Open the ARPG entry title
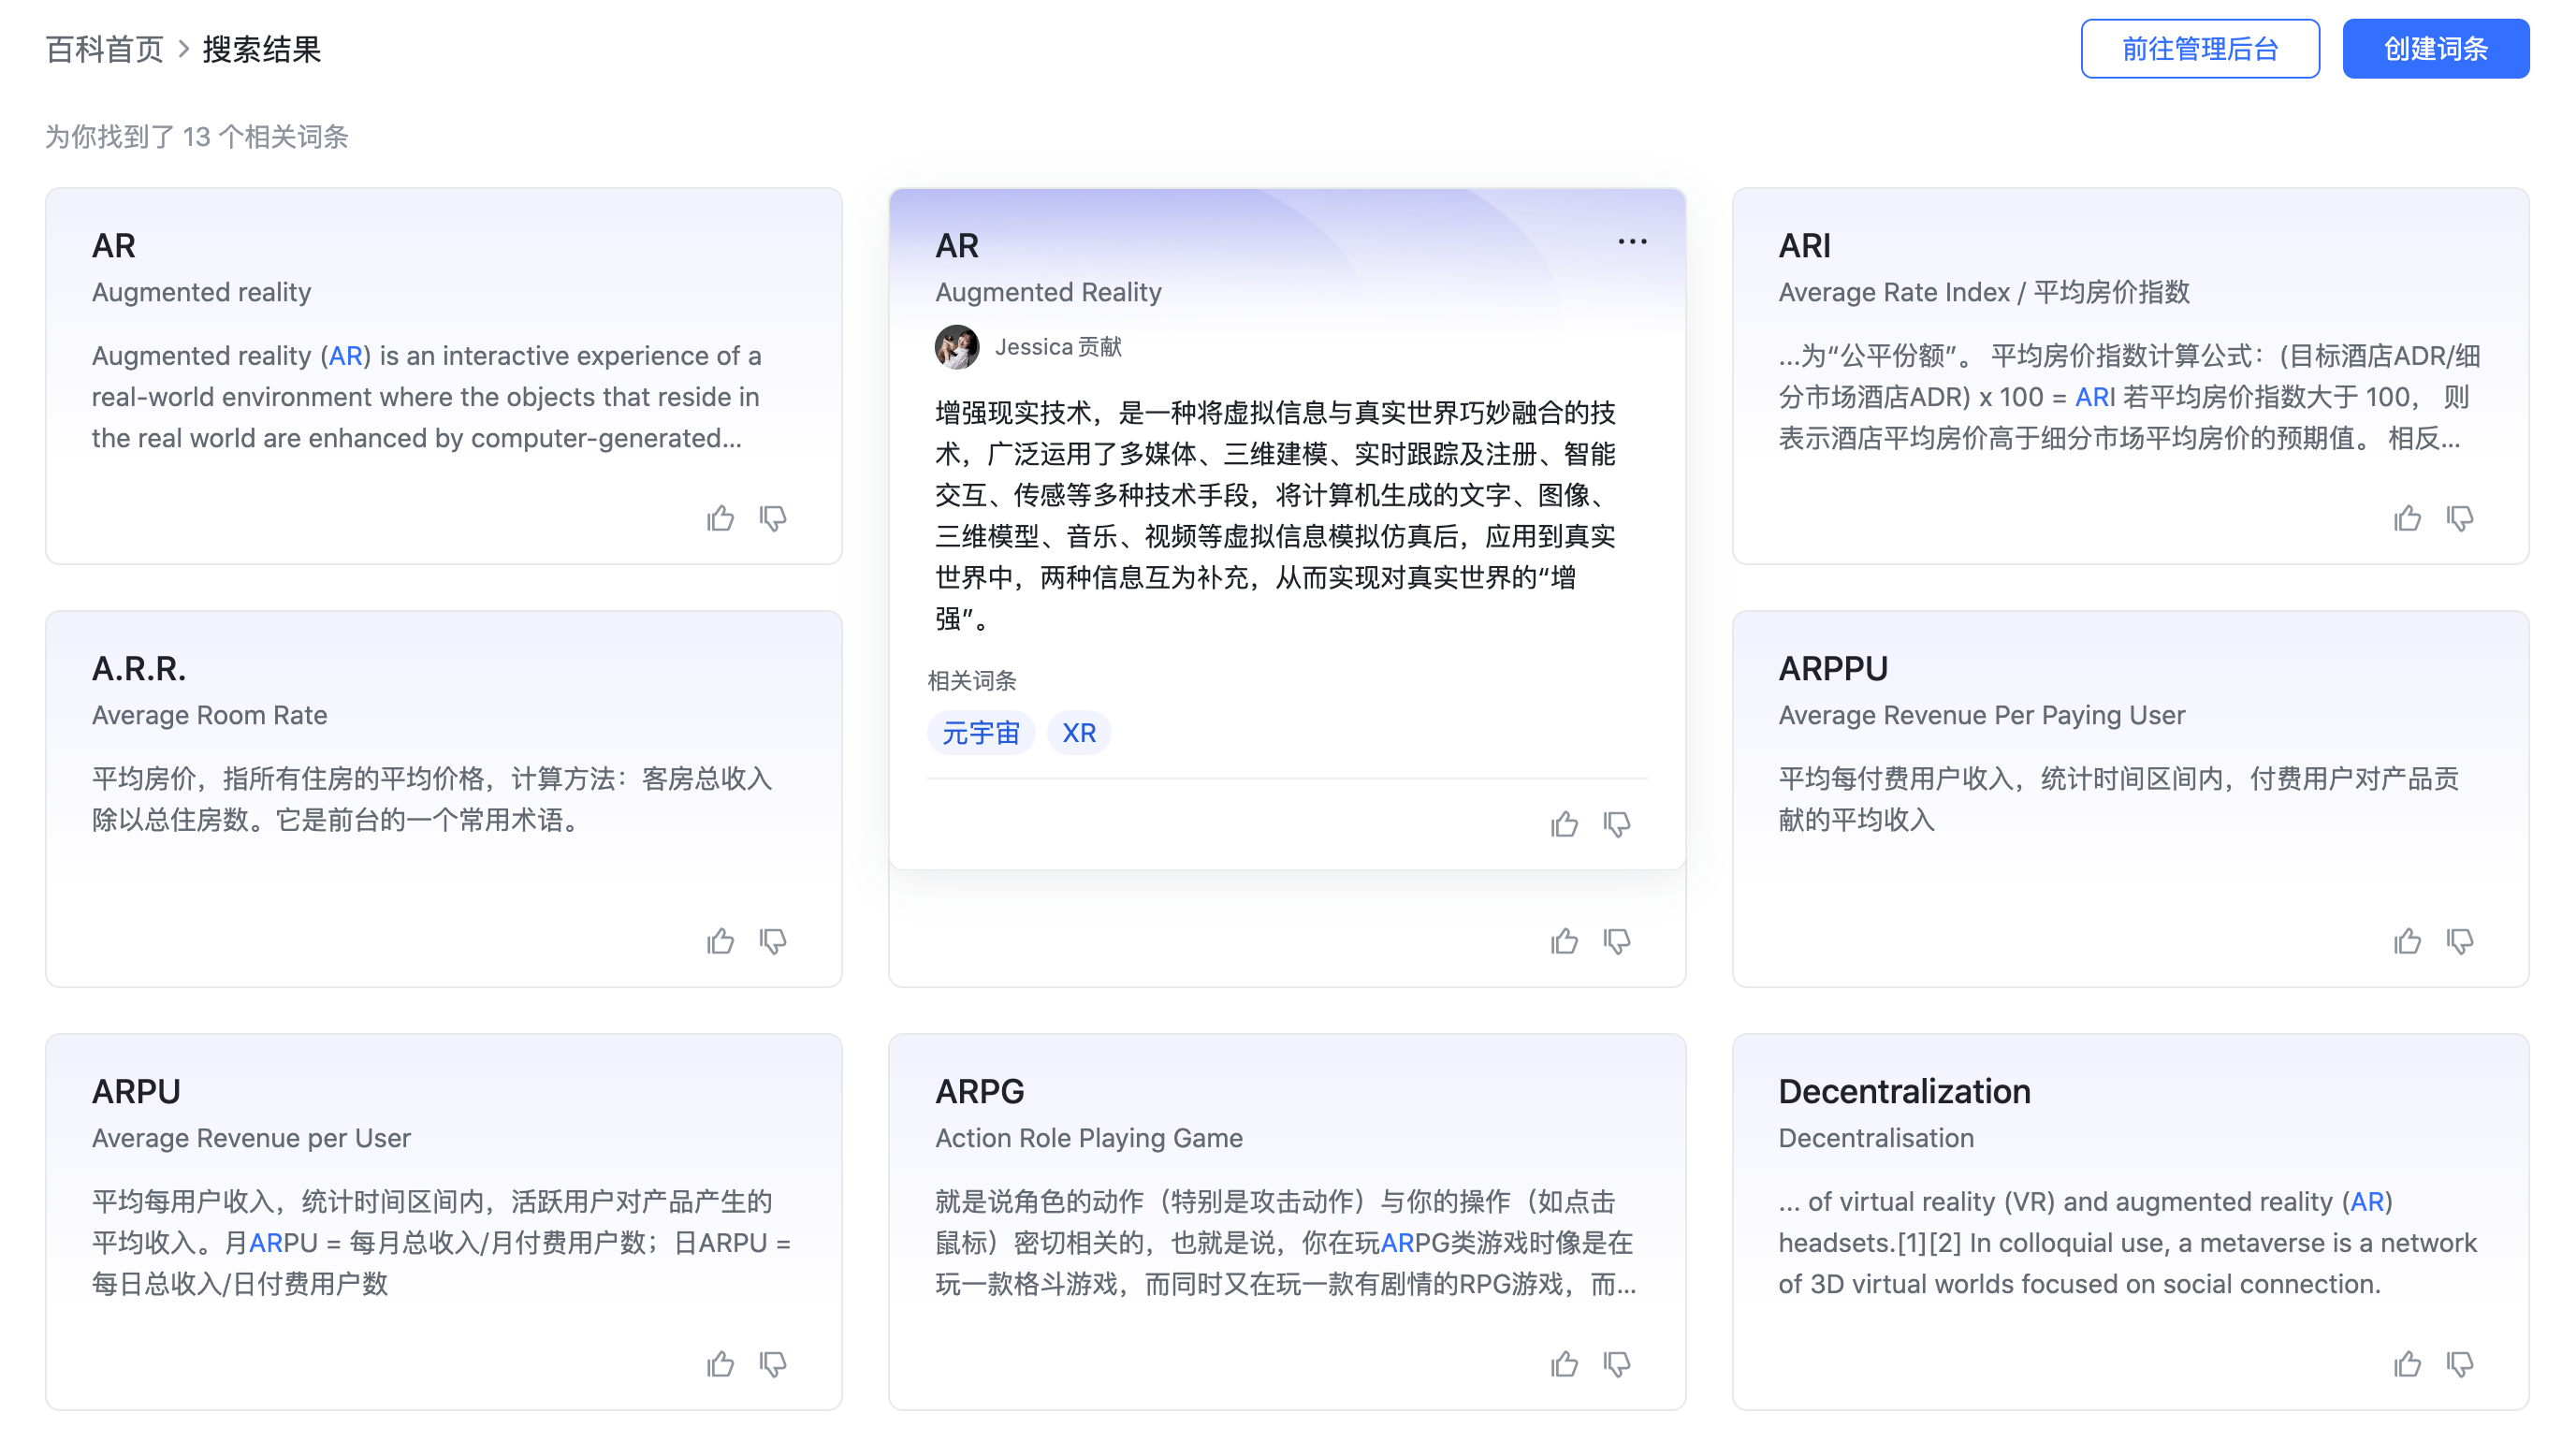 [x=979, y=1092]
